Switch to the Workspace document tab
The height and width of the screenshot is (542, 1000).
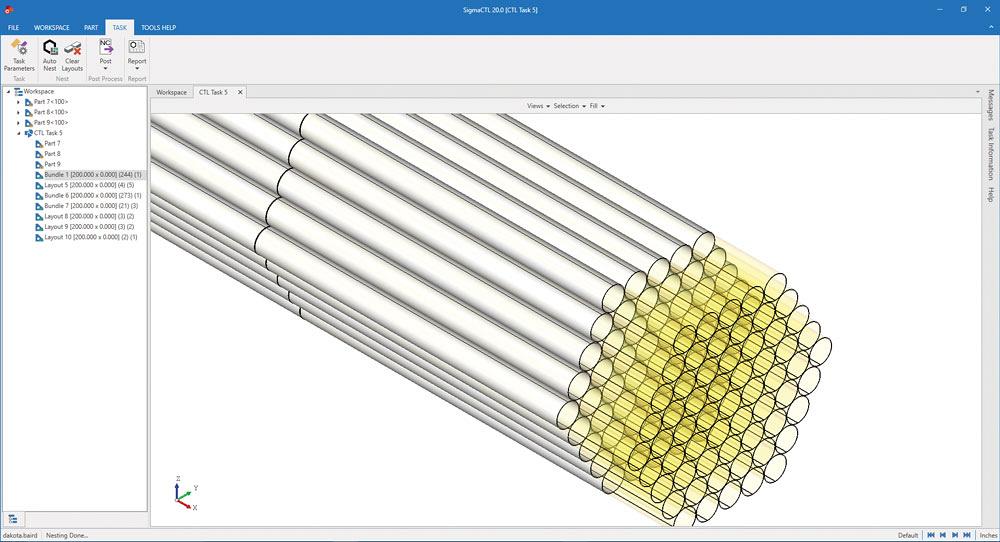[x=171, y=92]
